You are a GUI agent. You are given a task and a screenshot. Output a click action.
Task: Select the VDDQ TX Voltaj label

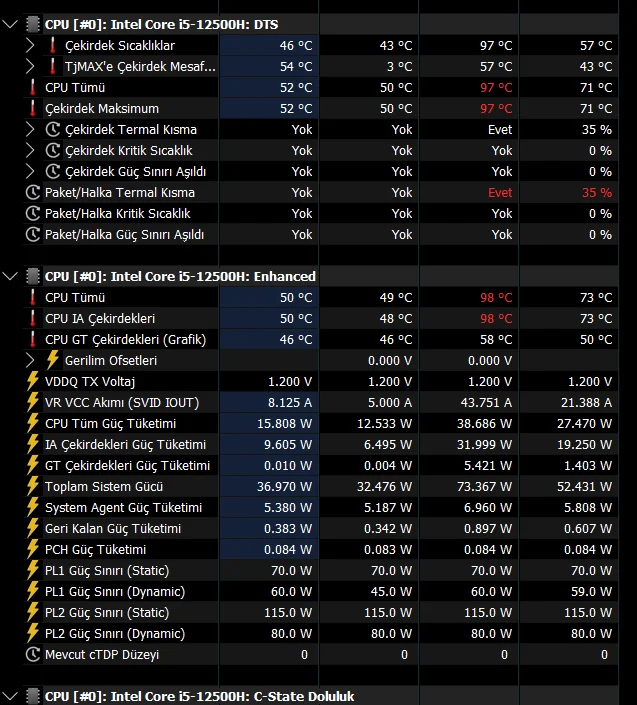[90, 382]
